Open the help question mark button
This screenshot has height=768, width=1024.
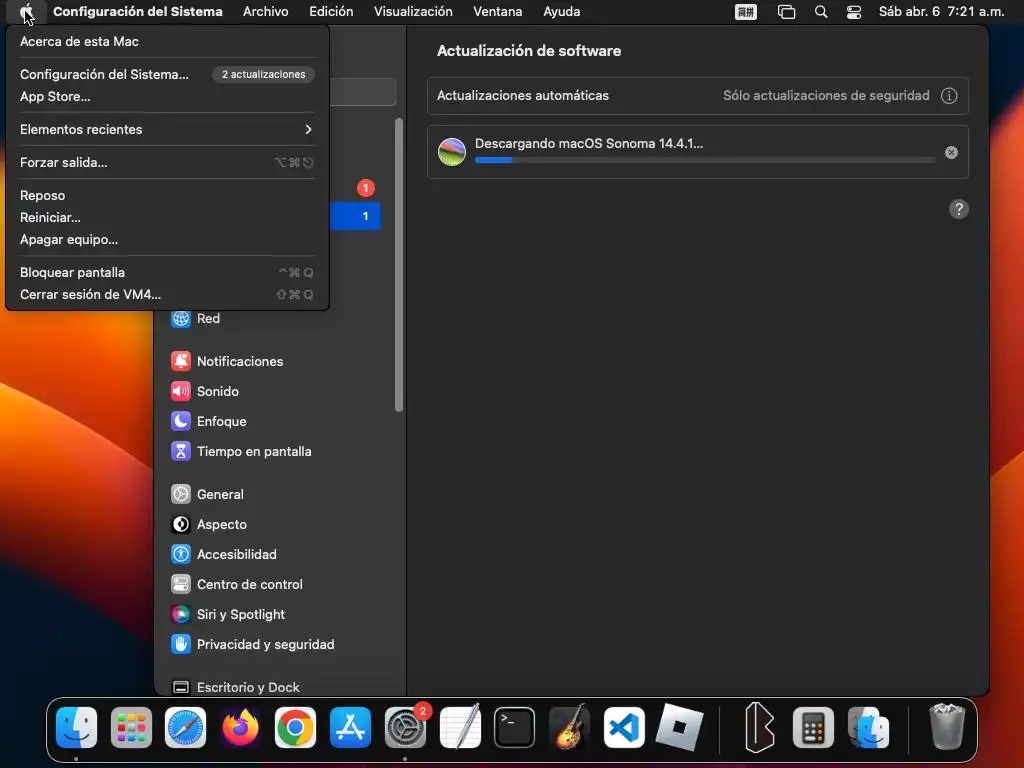[x=958, y=209]
